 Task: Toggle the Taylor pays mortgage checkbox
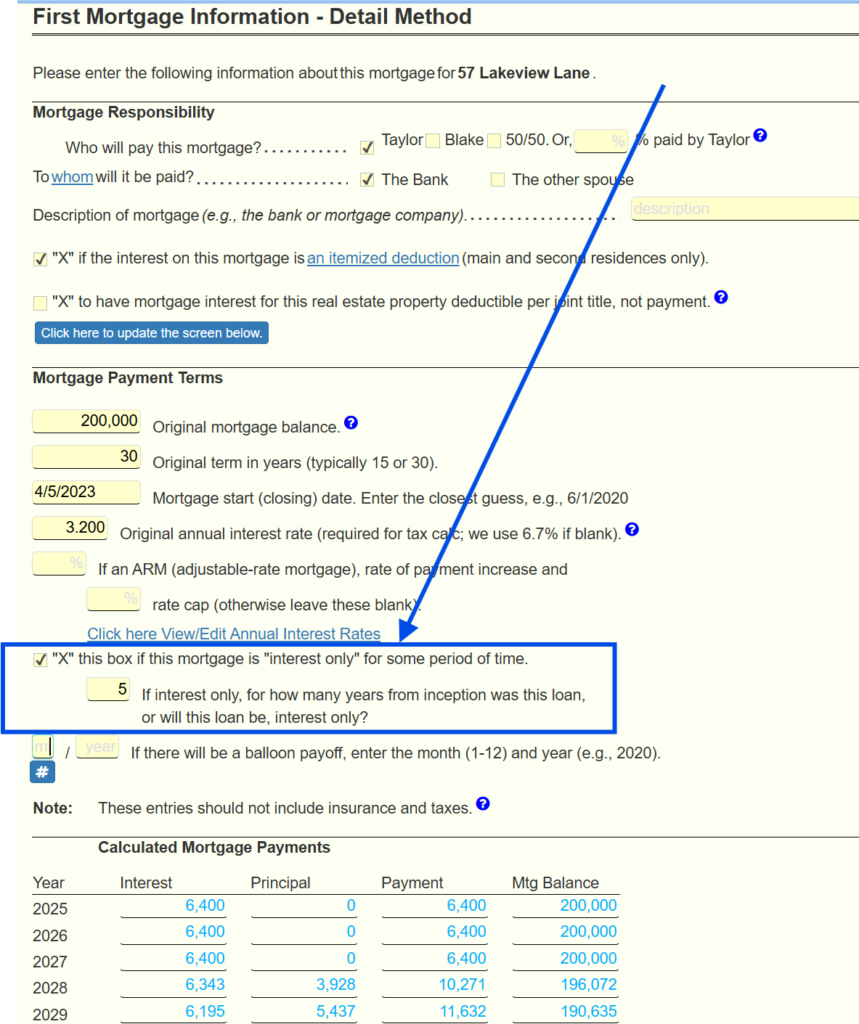tap(367, 148)
